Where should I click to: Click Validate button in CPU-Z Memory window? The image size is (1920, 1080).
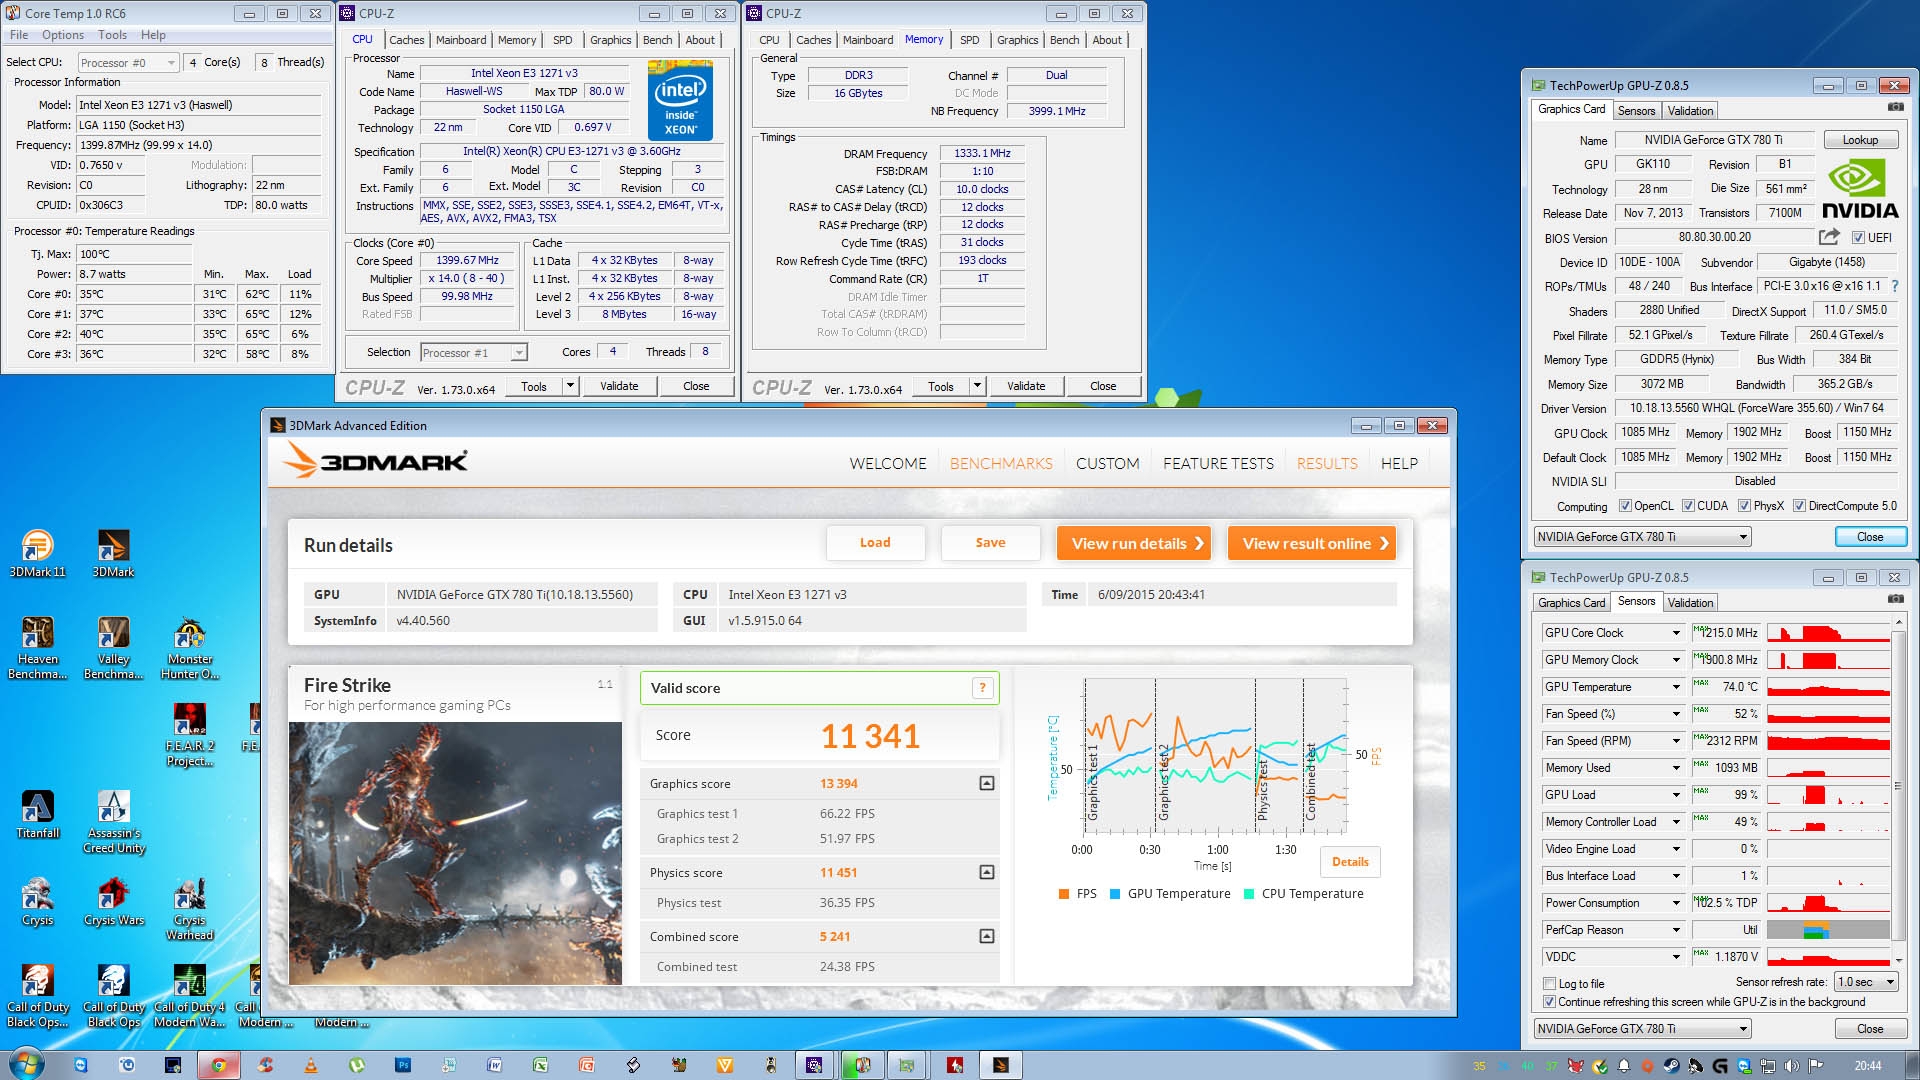[1026, 386]
